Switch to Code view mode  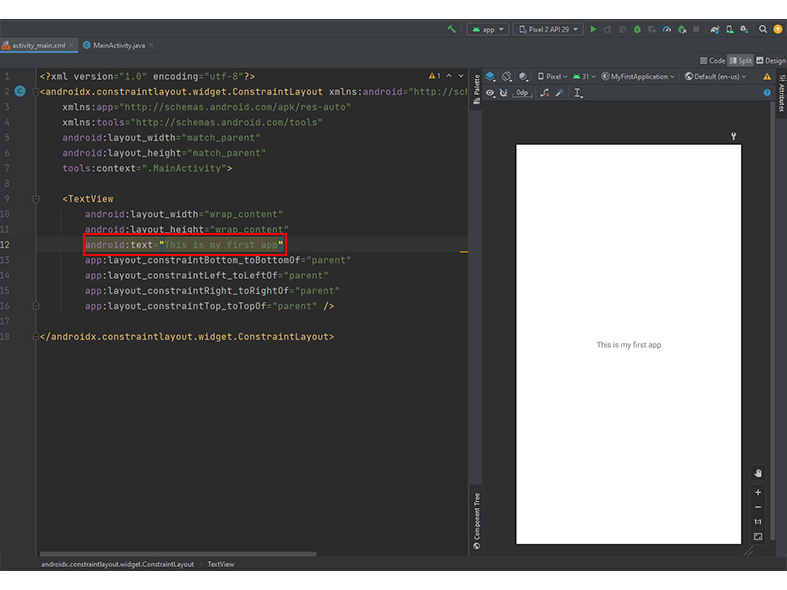(713, 61)
